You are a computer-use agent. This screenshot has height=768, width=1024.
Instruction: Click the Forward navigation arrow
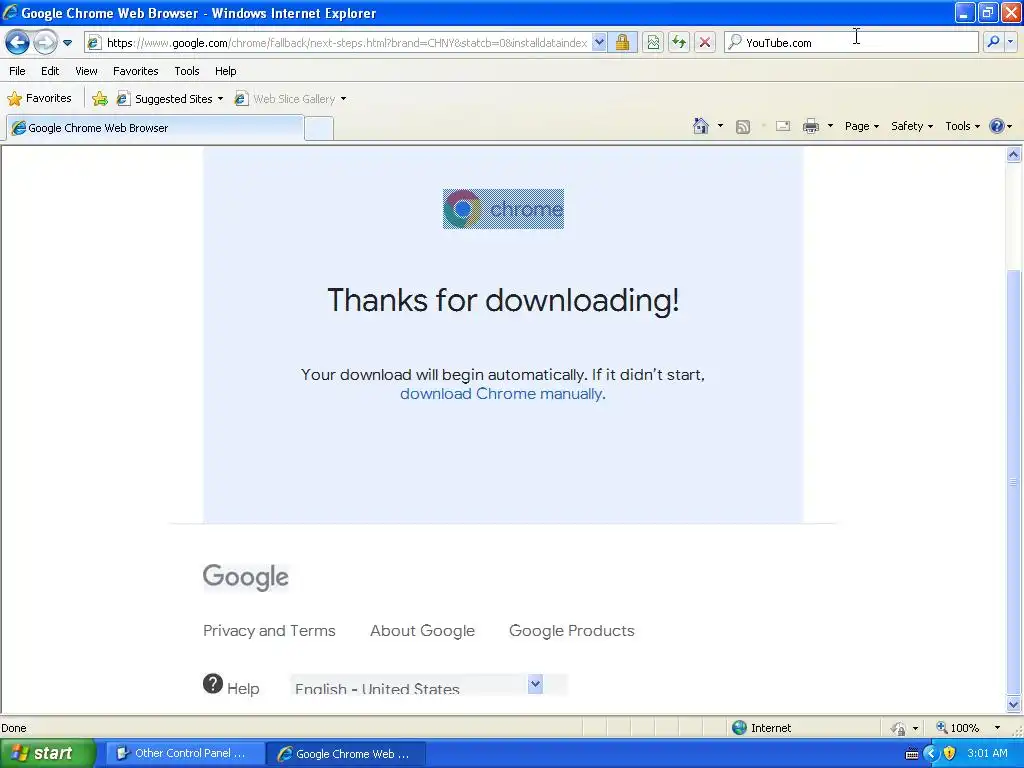tap(45, 43)
